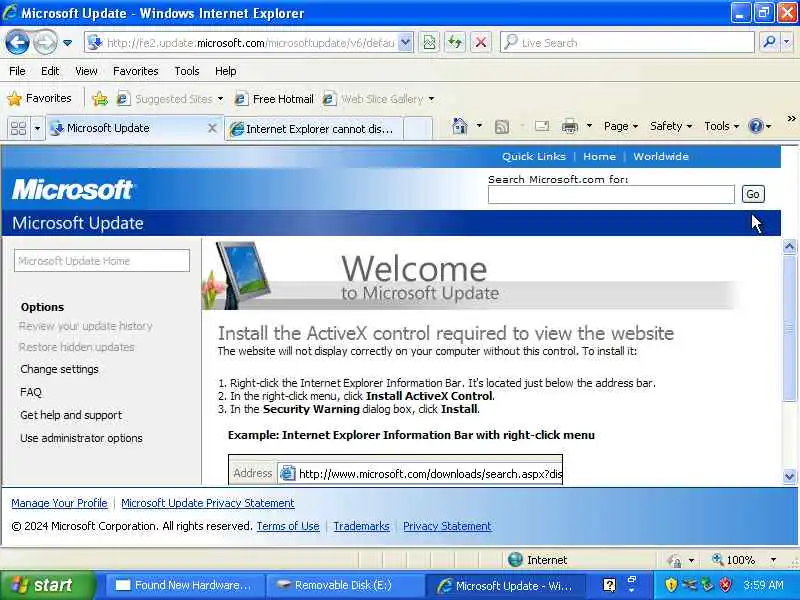
Task: Click the Print icon
Action: click(569, 126)
